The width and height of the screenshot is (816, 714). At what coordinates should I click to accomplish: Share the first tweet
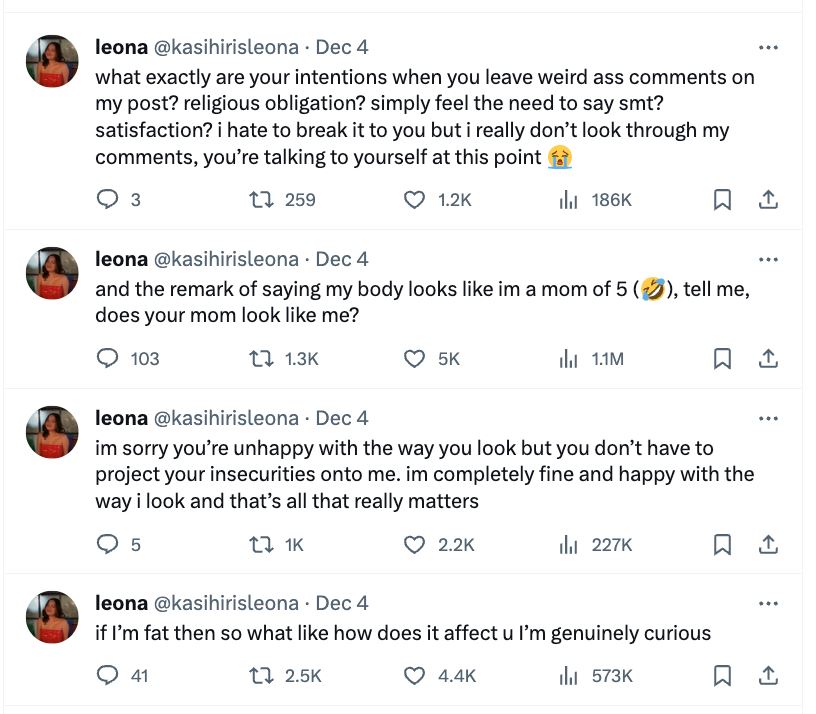tap(768, 199)
